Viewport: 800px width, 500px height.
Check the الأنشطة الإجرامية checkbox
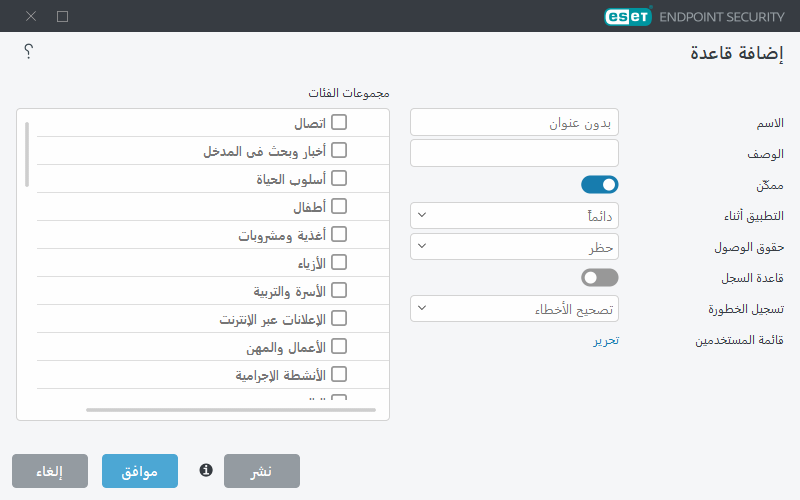coord(339,374)
